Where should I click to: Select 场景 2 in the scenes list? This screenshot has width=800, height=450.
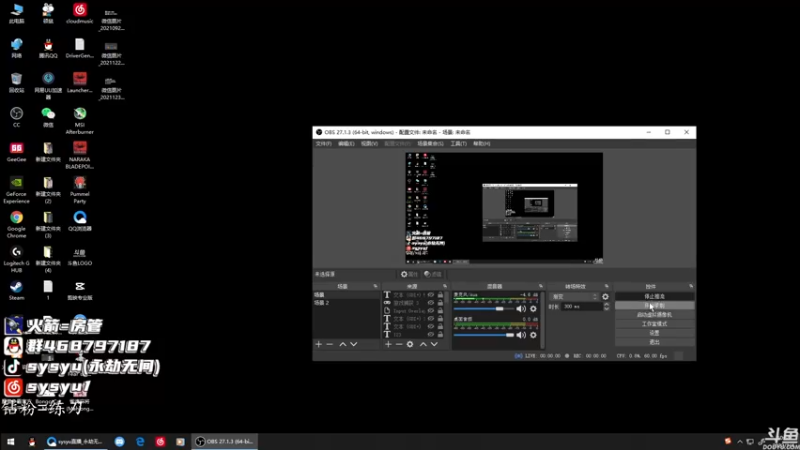[346, 303]
